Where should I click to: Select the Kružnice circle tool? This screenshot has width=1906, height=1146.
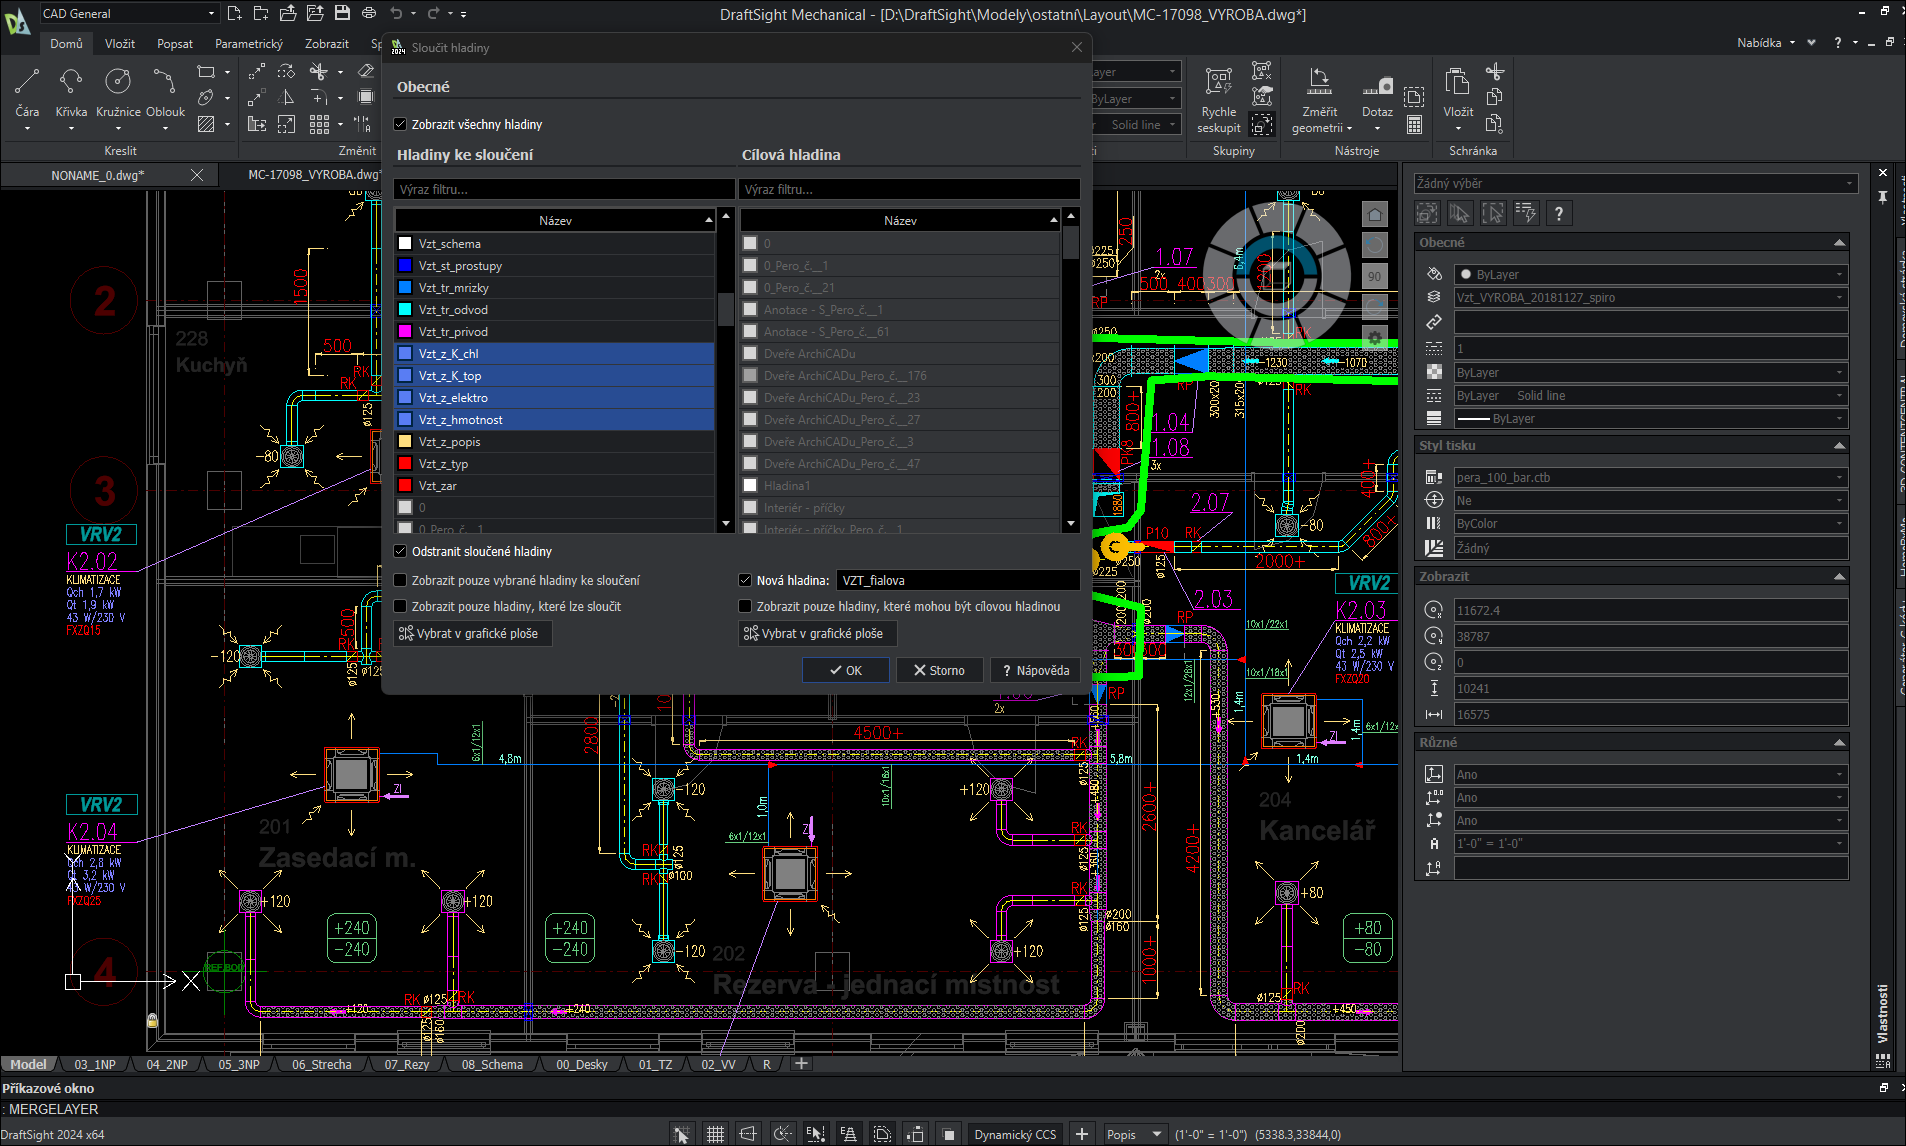(x=118, y=82)
